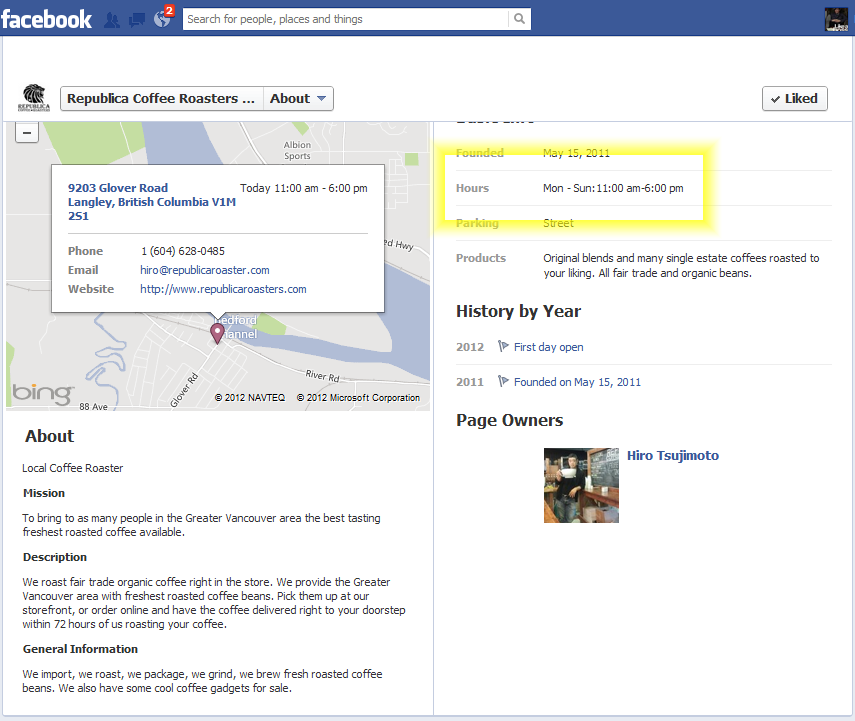Click the History by Year heading
855x721 pixels.
[519, 311]
